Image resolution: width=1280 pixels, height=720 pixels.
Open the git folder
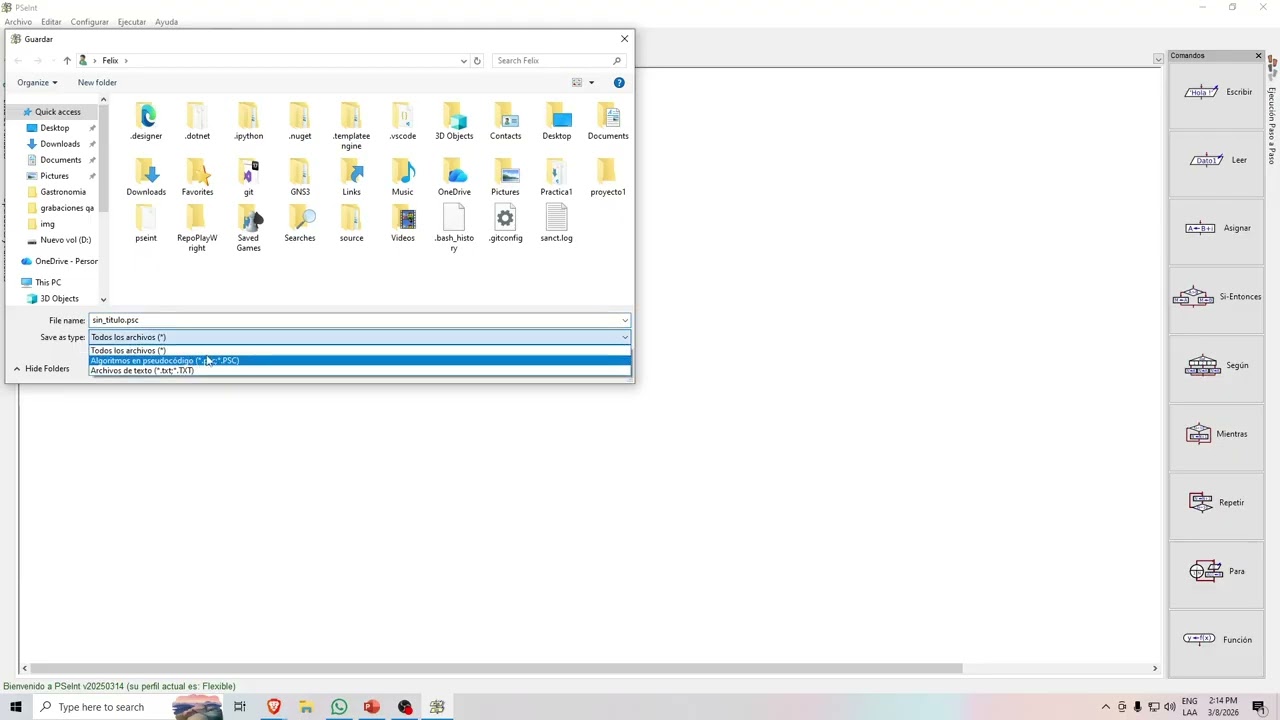point(248,177)
